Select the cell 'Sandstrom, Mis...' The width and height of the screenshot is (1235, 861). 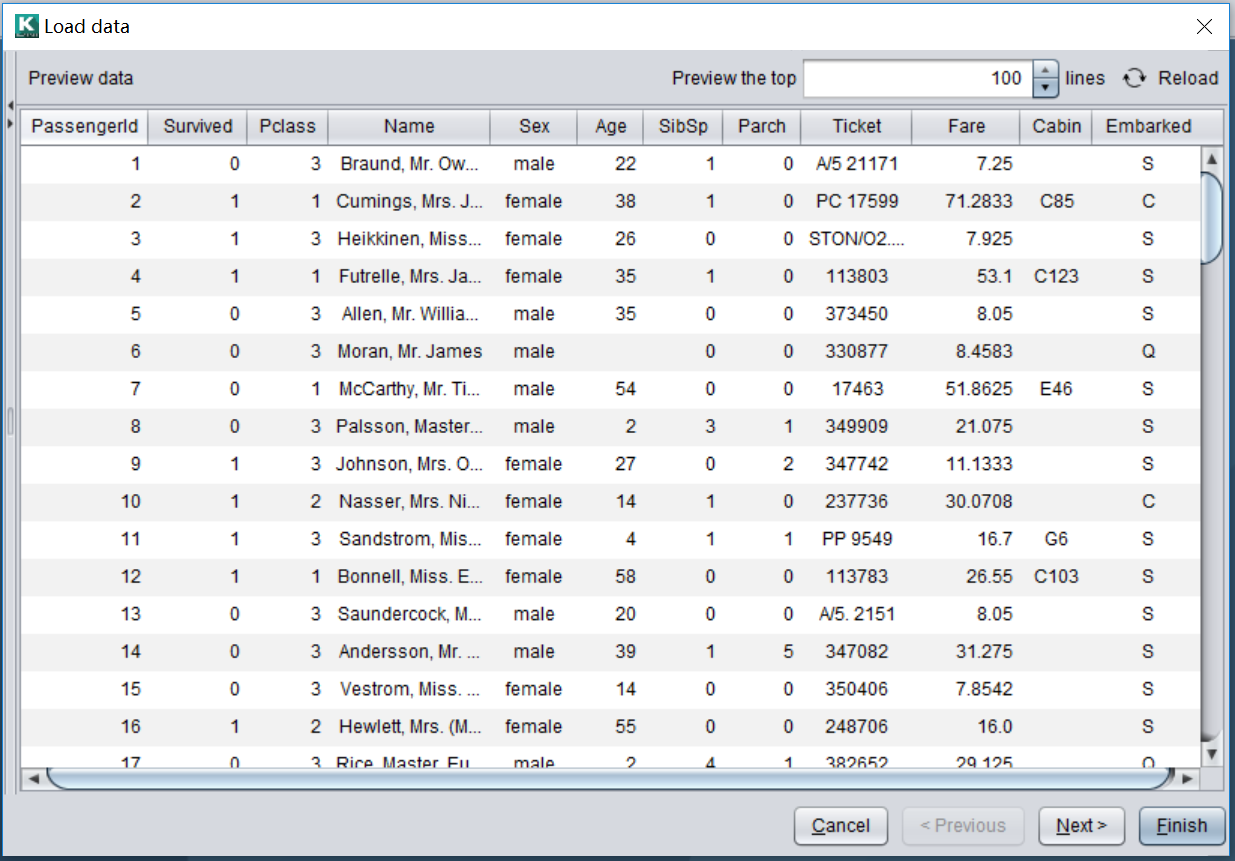(409, 539)
